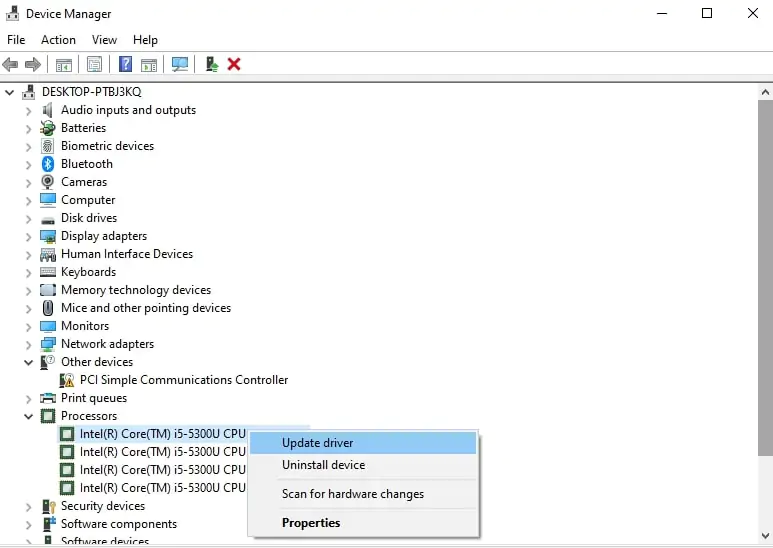Screen dimensions: 773x548
Task: Click the Audio inputs and outputs speaker icon
Action: click(47, 110)
